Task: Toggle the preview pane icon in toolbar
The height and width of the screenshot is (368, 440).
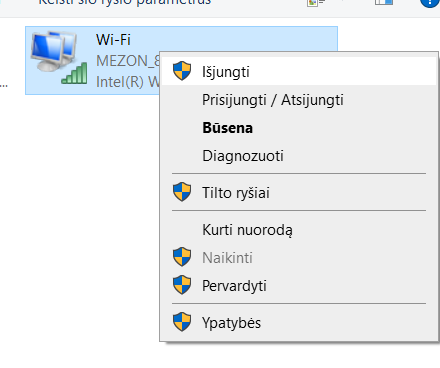Action: click(x=384, y=3)
